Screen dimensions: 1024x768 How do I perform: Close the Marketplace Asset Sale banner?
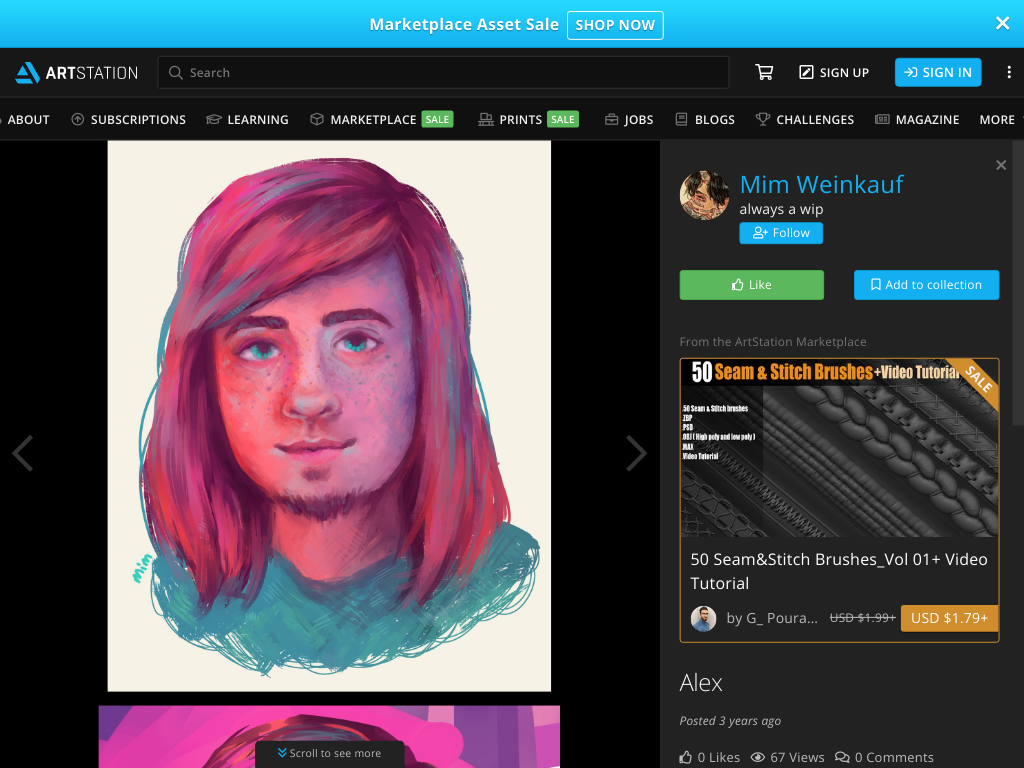[x=1002, y=24]
